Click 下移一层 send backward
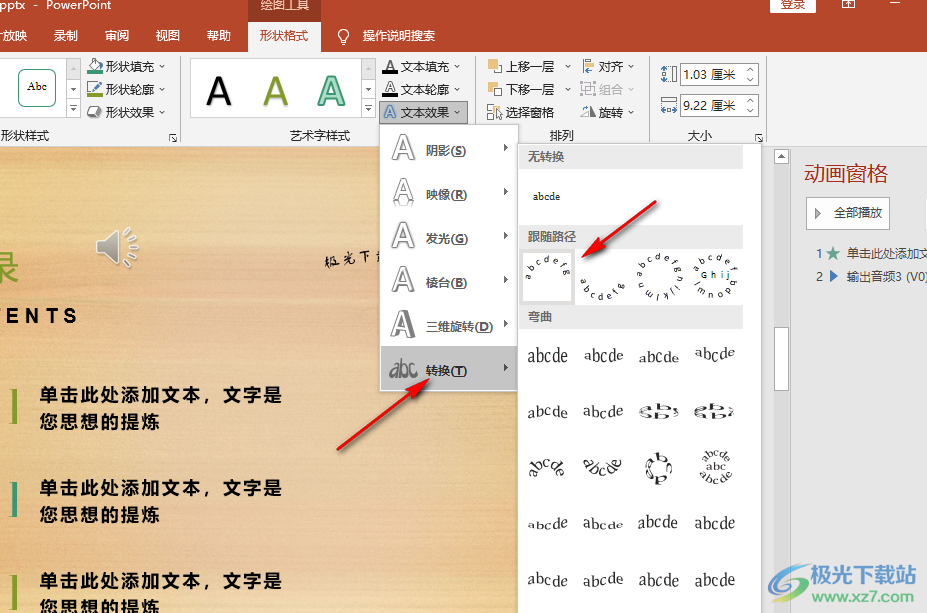The height and width of the screenshot is (613, 927). coord(522,89)
